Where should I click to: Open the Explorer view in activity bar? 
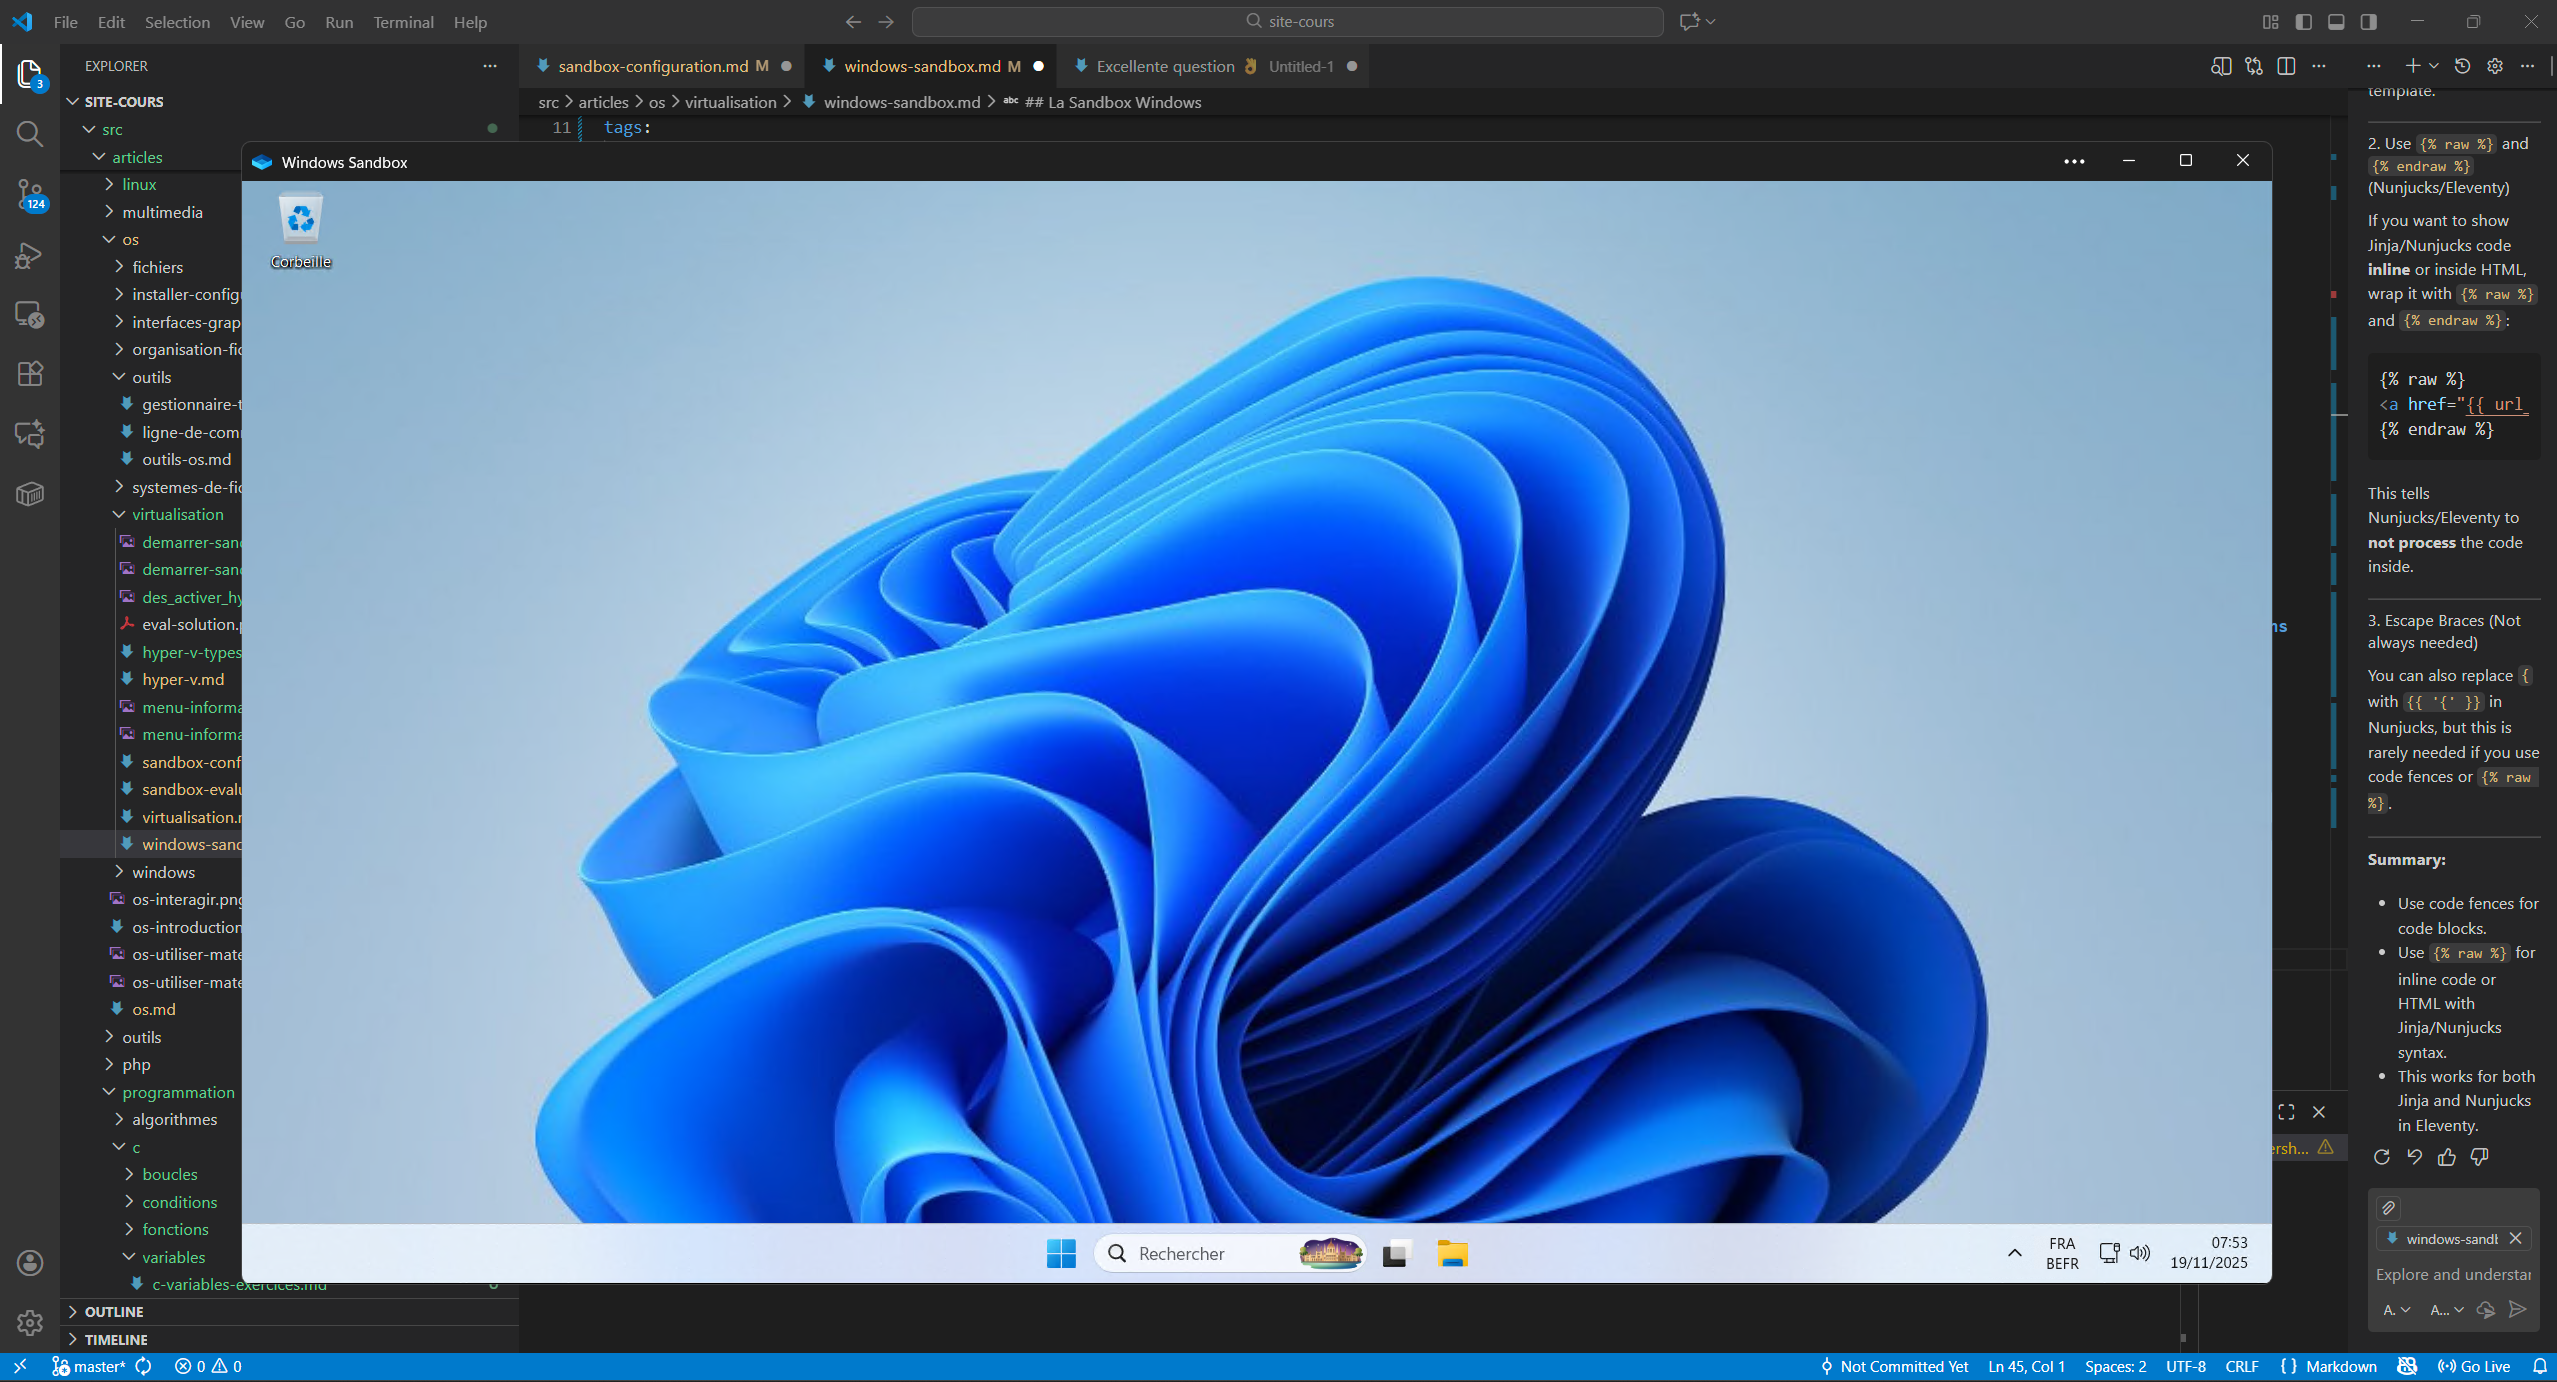(29, 74)
